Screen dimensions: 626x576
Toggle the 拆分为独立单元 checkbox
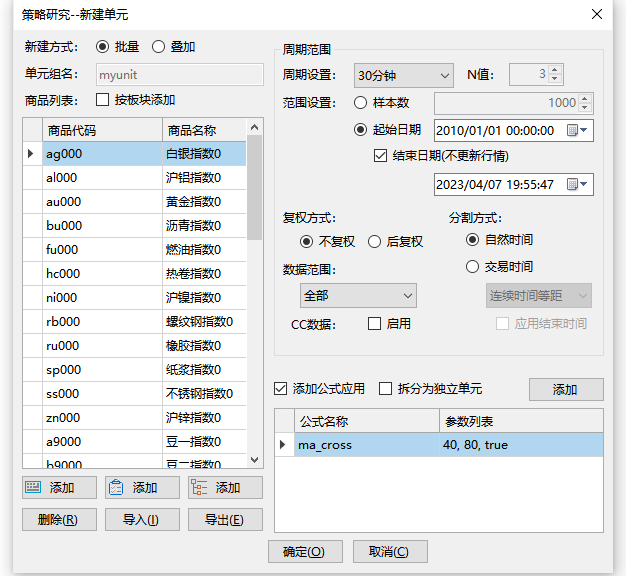[383, 389]
